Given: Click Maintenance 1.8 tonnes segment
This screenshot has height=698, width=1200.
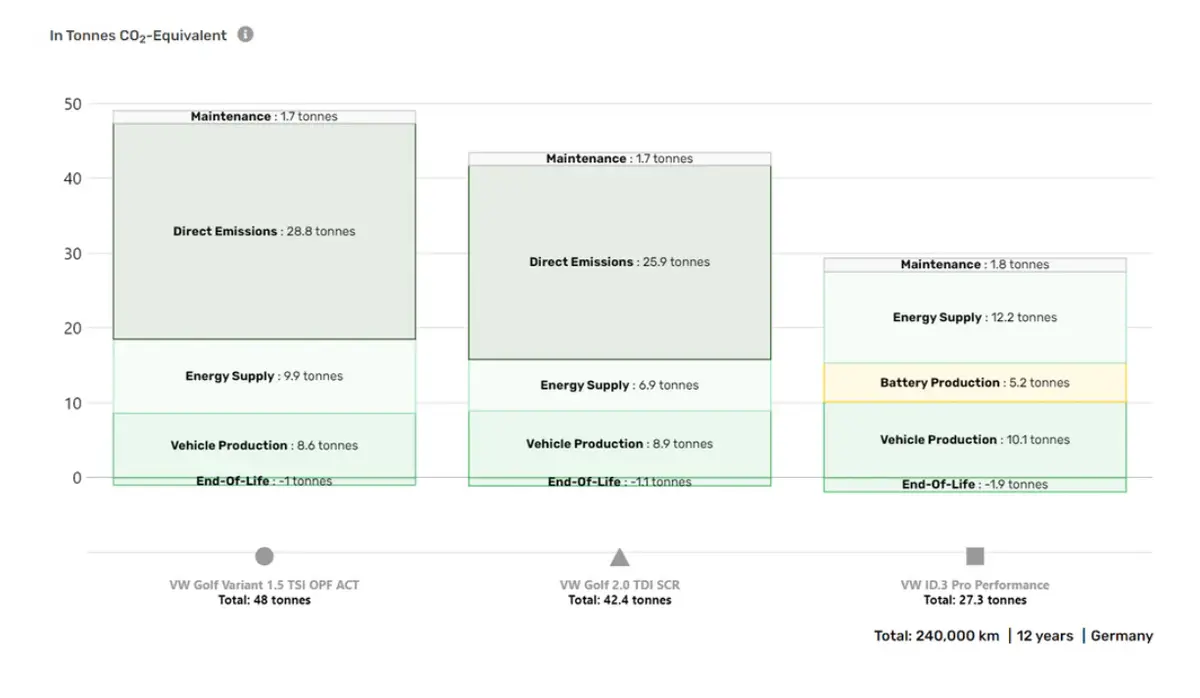Looking at the screenshot, I should pos(975,265).
